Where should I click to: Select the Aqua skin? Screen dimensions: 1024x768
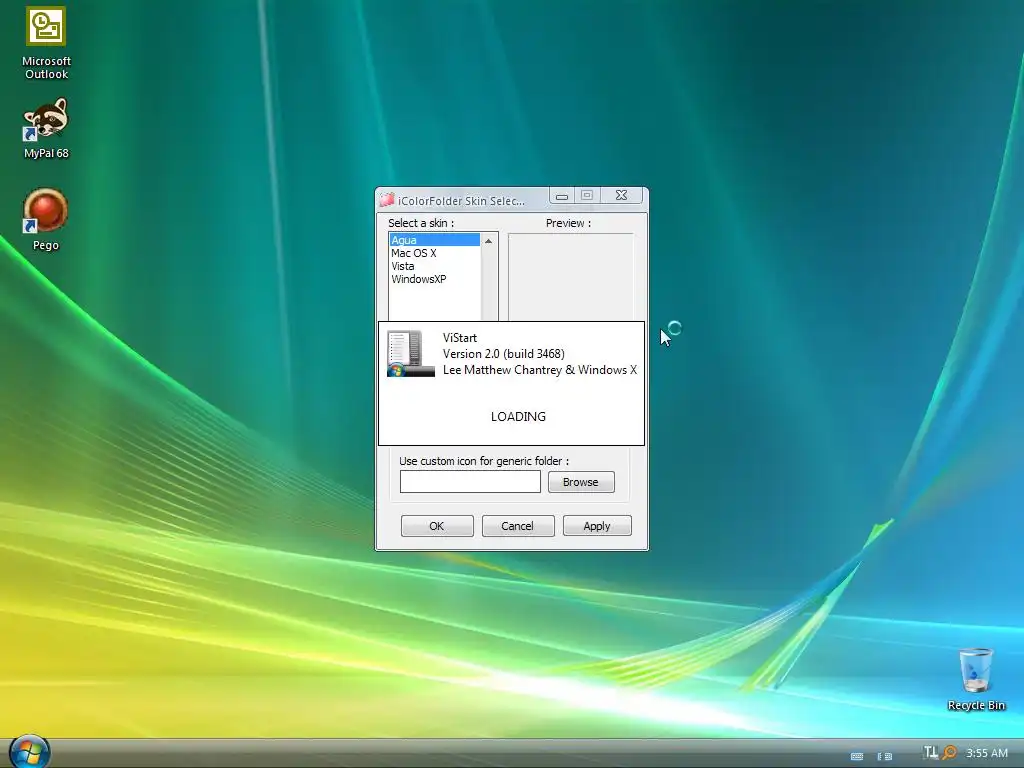[x=434, y=240]
